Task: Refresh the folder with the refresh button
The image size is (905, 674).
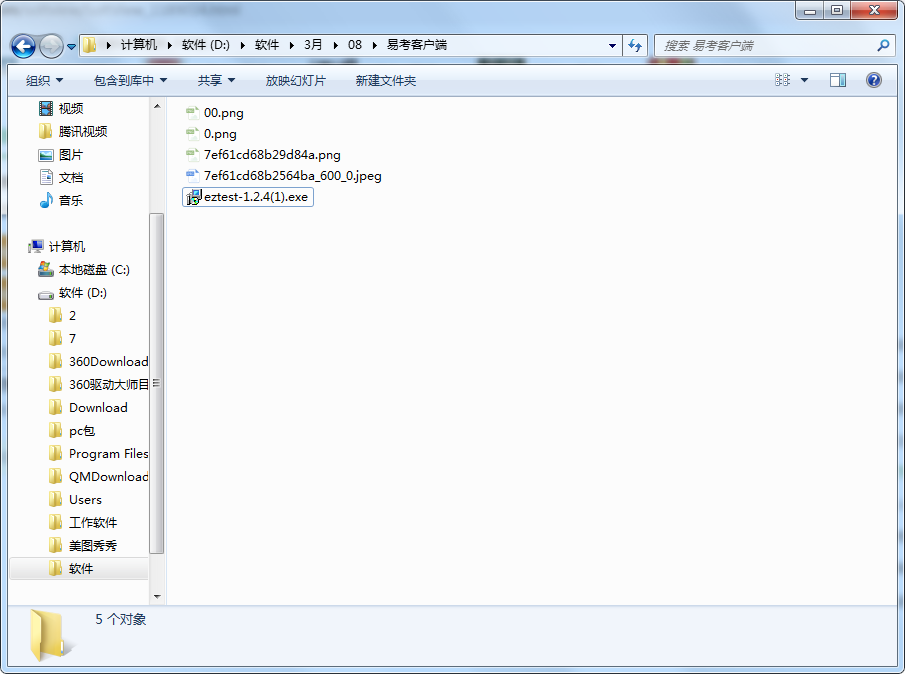Action: pos(635,45)
